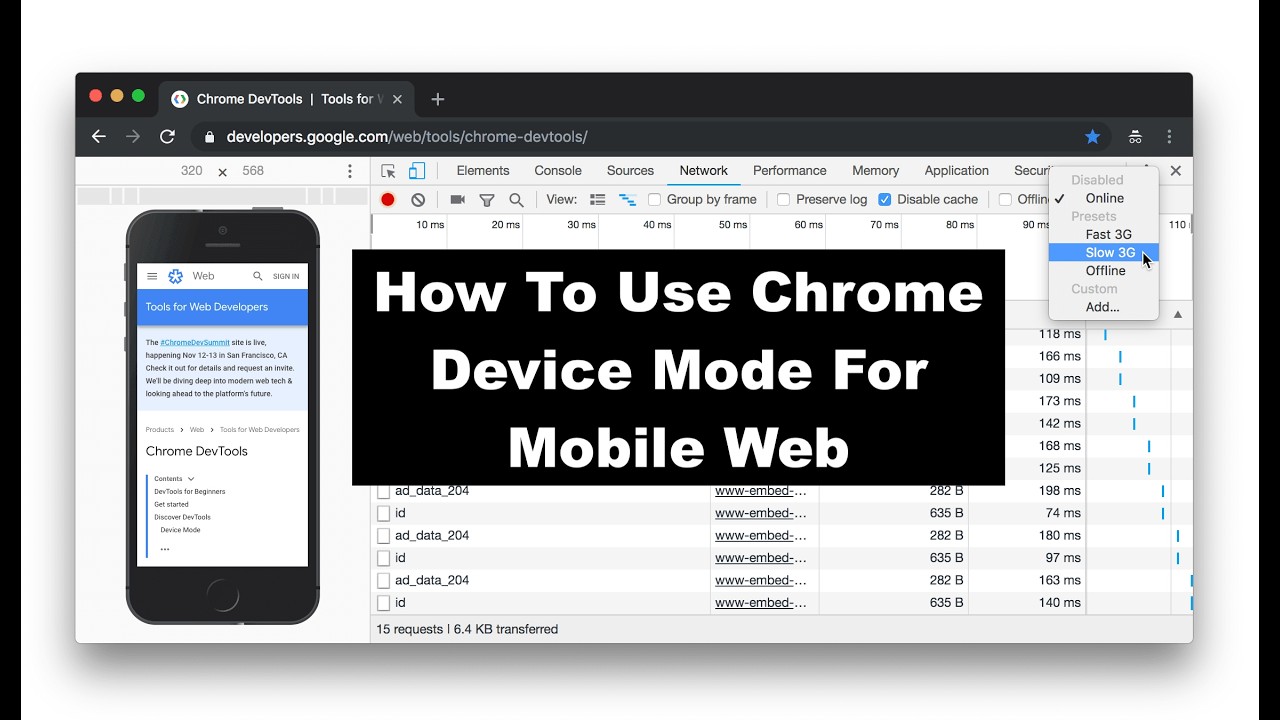The height and width of the screenshot is (720, 1280).
Task: Check box for ad_data_204 180 ms row
Action: (x=383, y=536)
